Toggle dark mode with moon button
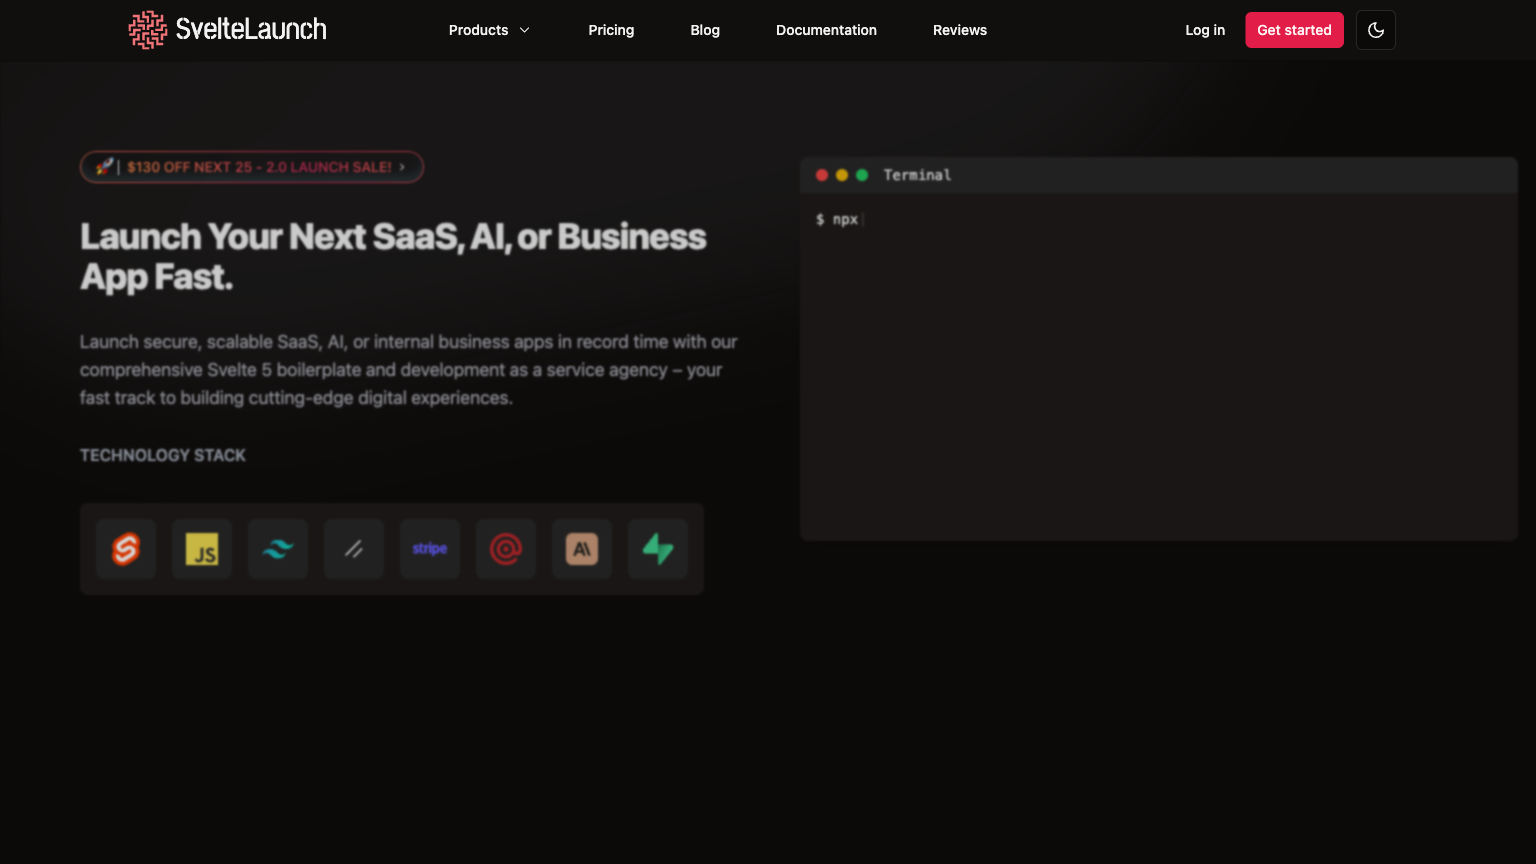 click(1375, 30)
